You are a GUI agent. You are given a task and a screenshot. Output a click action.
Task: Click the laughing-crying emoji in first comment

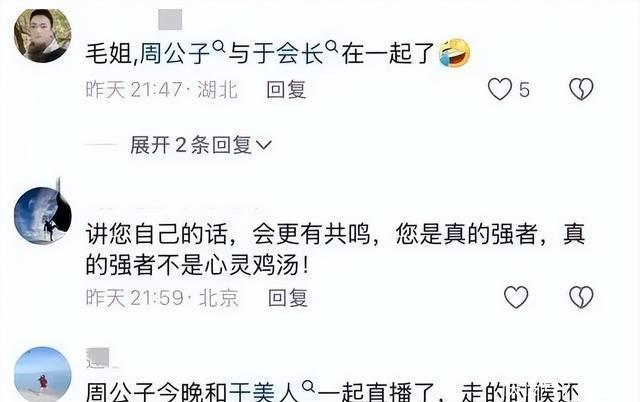(x=455, y=53)
